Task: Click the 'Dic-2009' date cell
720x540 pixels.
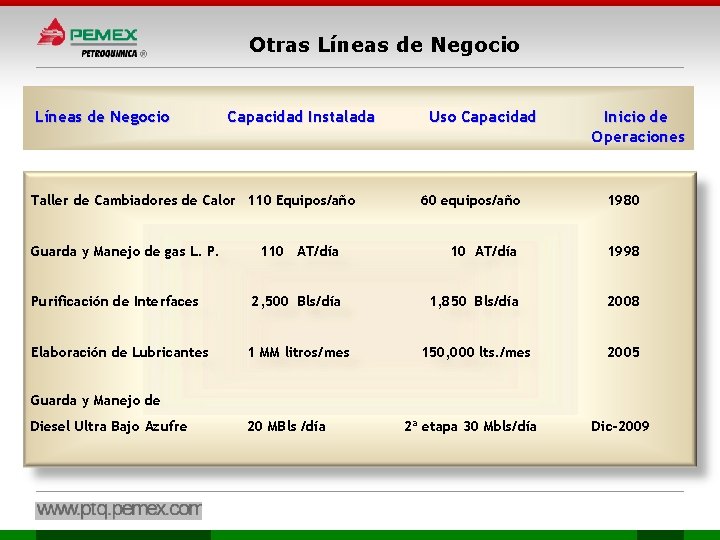Action: (x=620, y=427)
